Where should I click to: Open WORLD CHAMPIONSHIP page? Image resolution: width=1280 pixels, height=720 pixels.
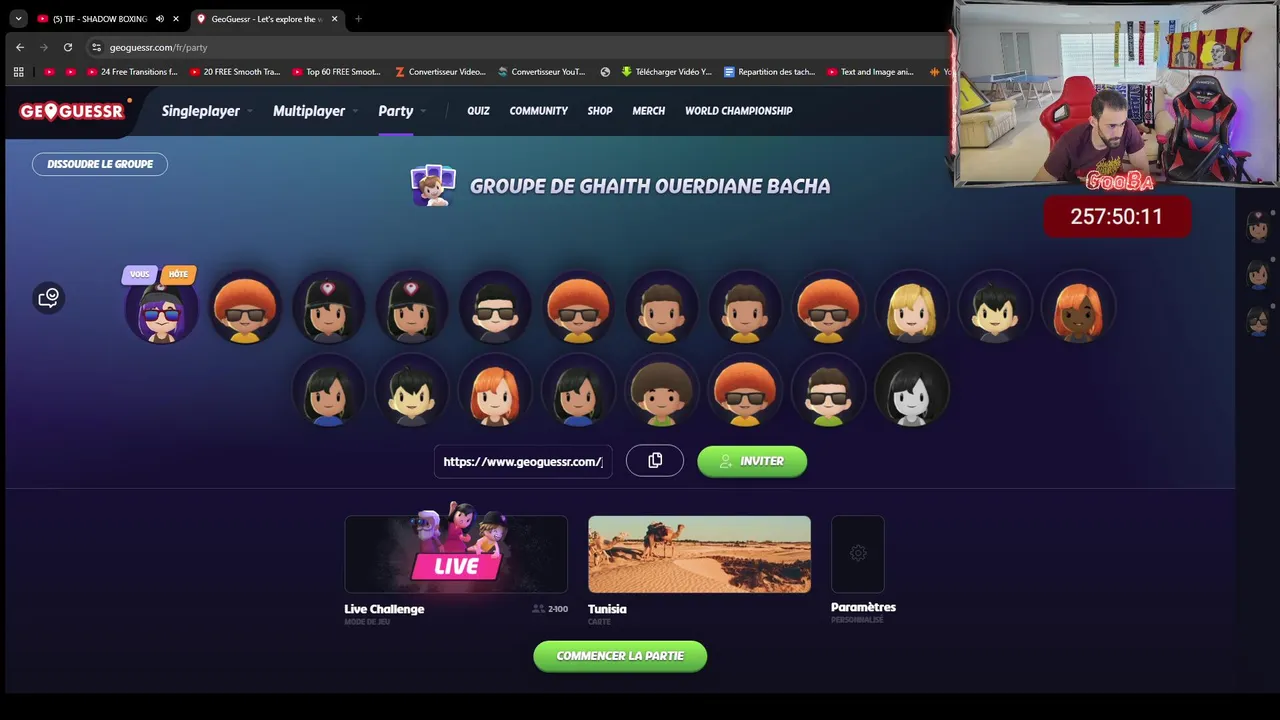738,111
